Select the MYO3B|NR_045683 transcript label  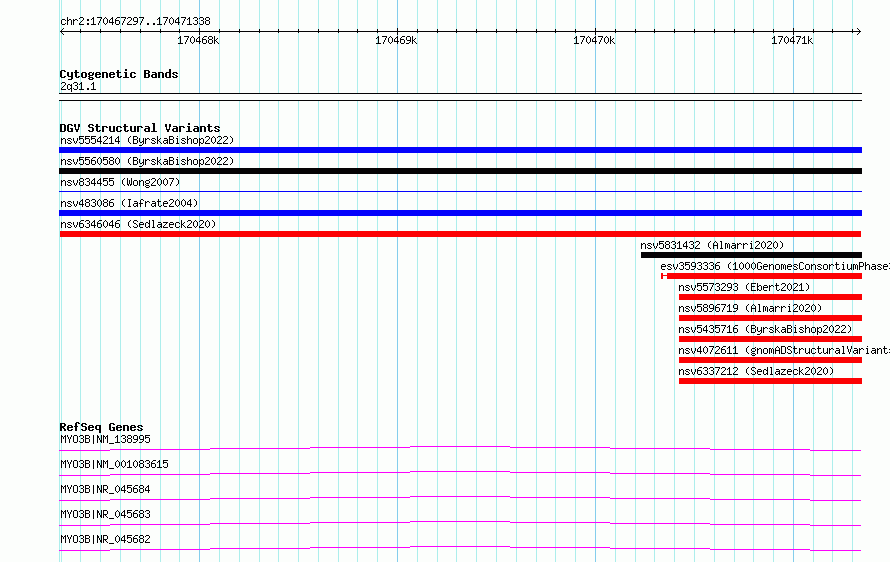[105, 514]
